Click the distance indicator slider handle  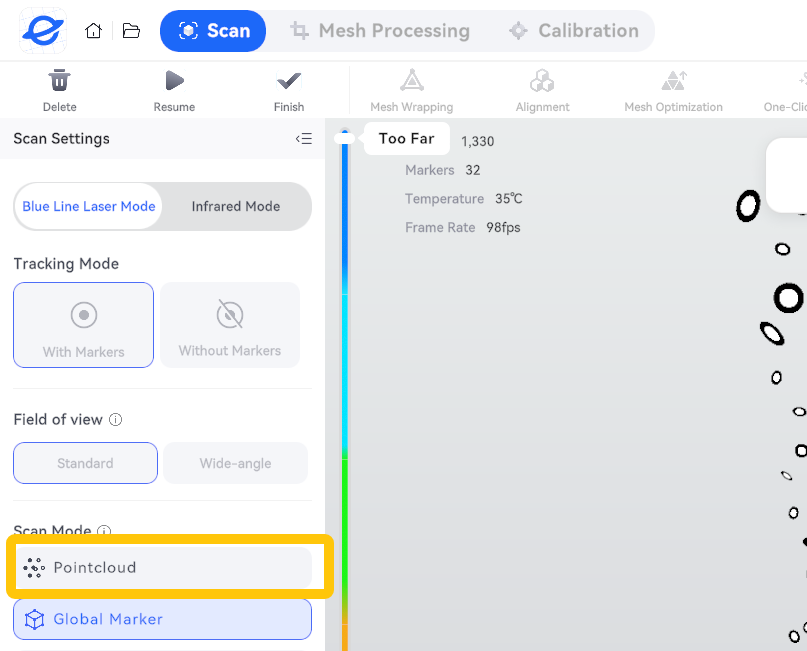click(344, 138)
